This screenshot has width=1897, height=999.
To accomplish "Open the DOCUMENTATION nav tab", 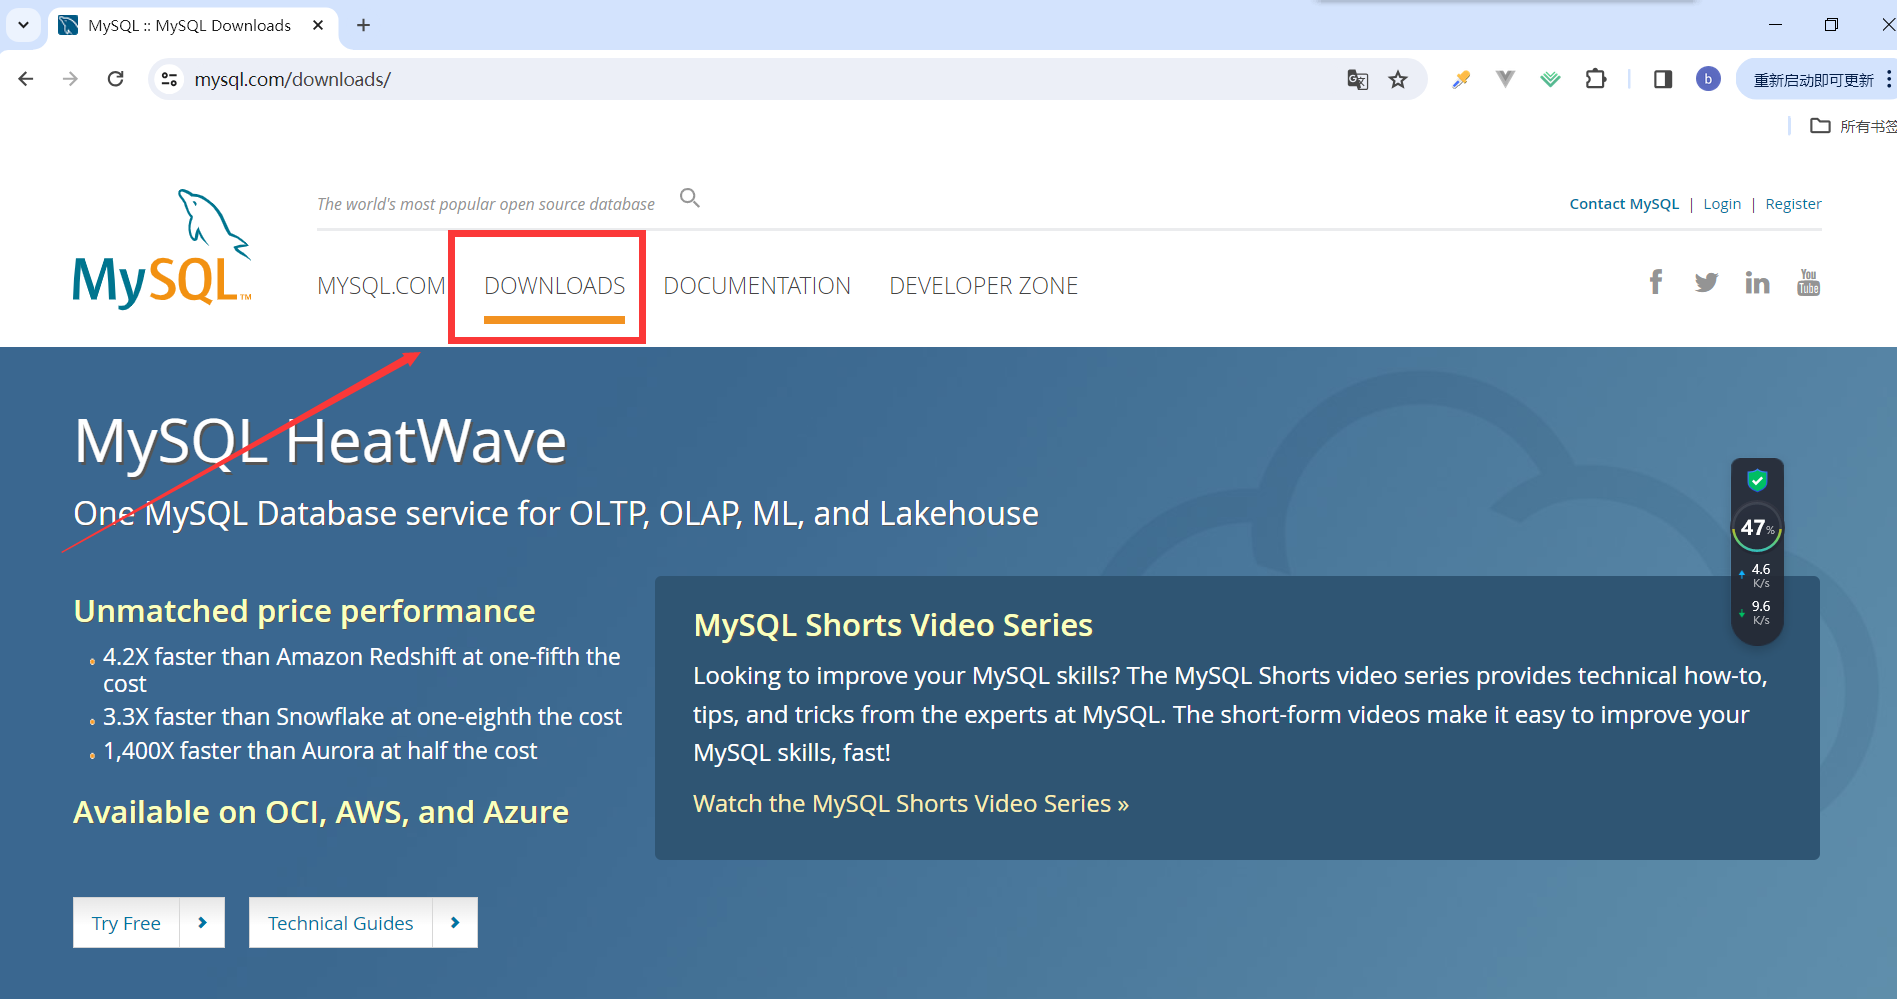I will point(757,286).
